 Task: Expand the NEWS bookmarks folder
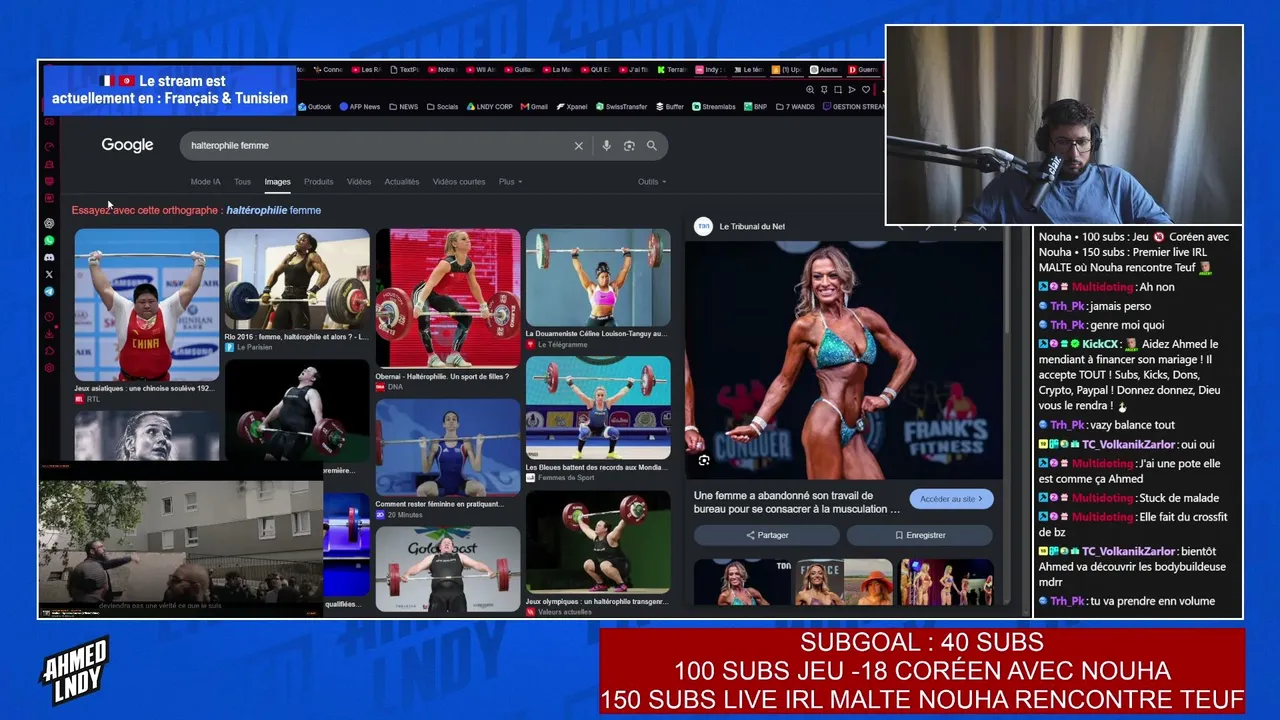click(404, 107)
